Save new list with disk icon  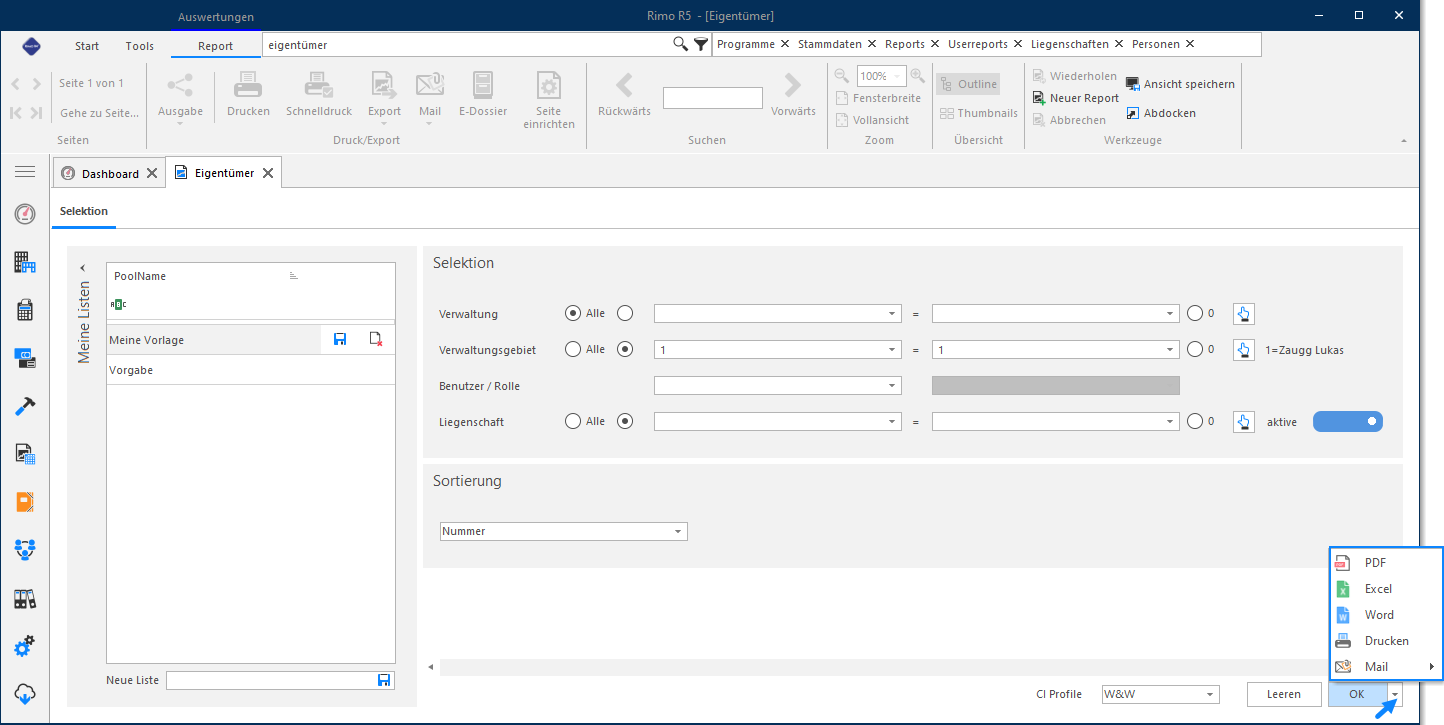point(384,680)
